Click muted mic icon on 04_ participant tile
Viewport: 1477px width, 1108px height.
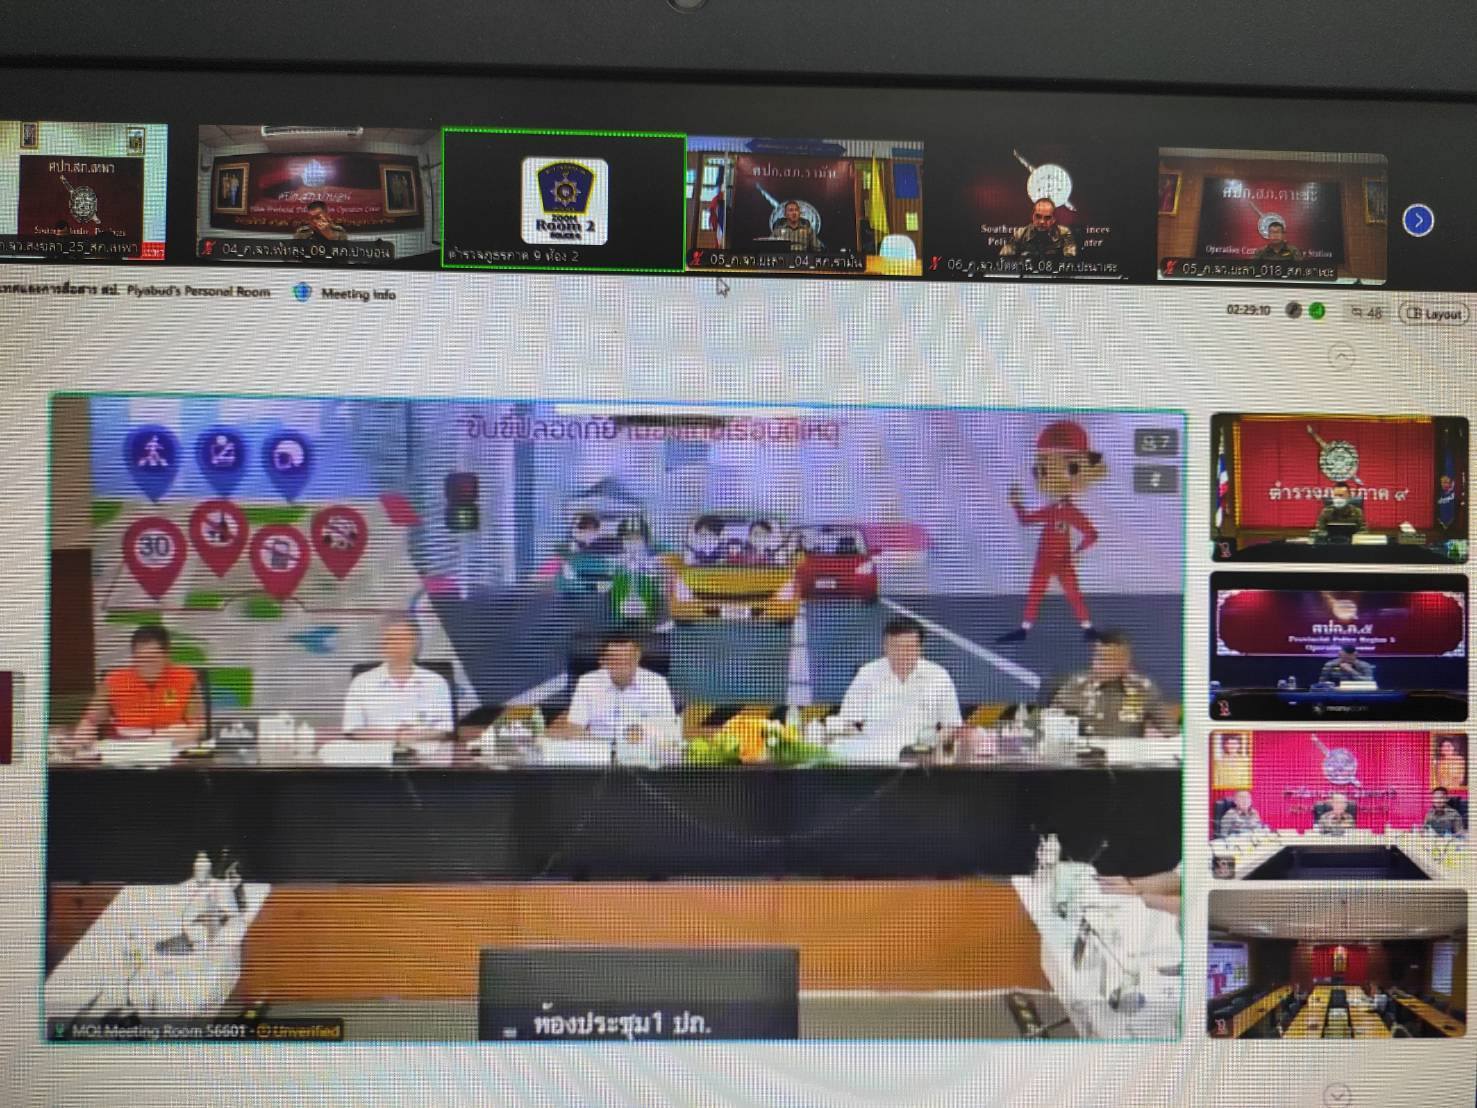tap(209, 248)
